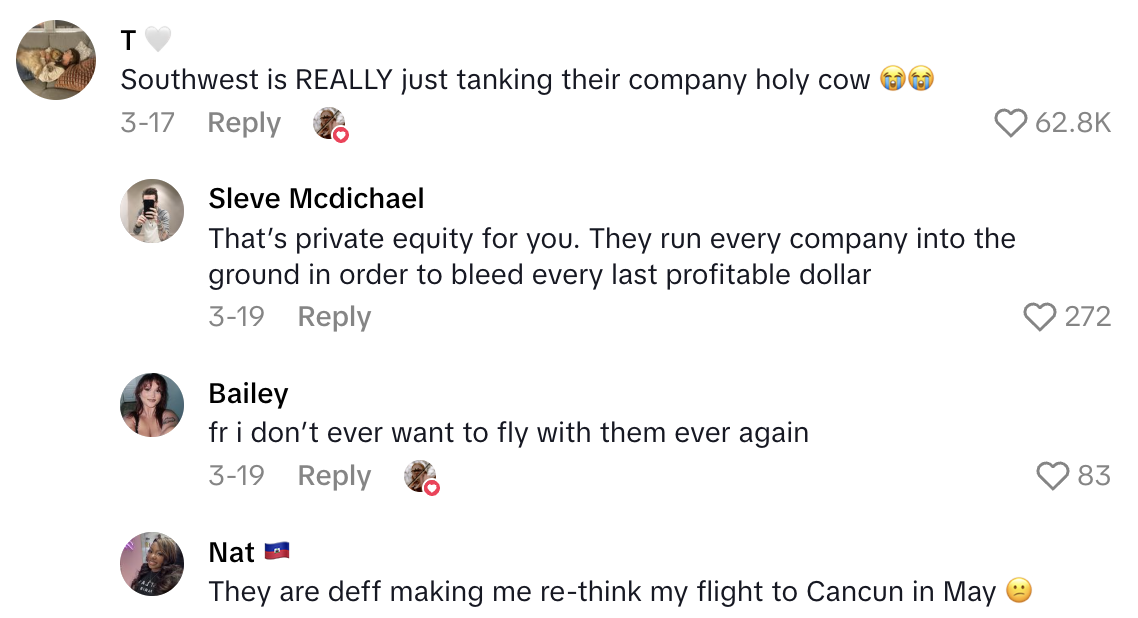Open T's profile picture

(x=56, y=60)
